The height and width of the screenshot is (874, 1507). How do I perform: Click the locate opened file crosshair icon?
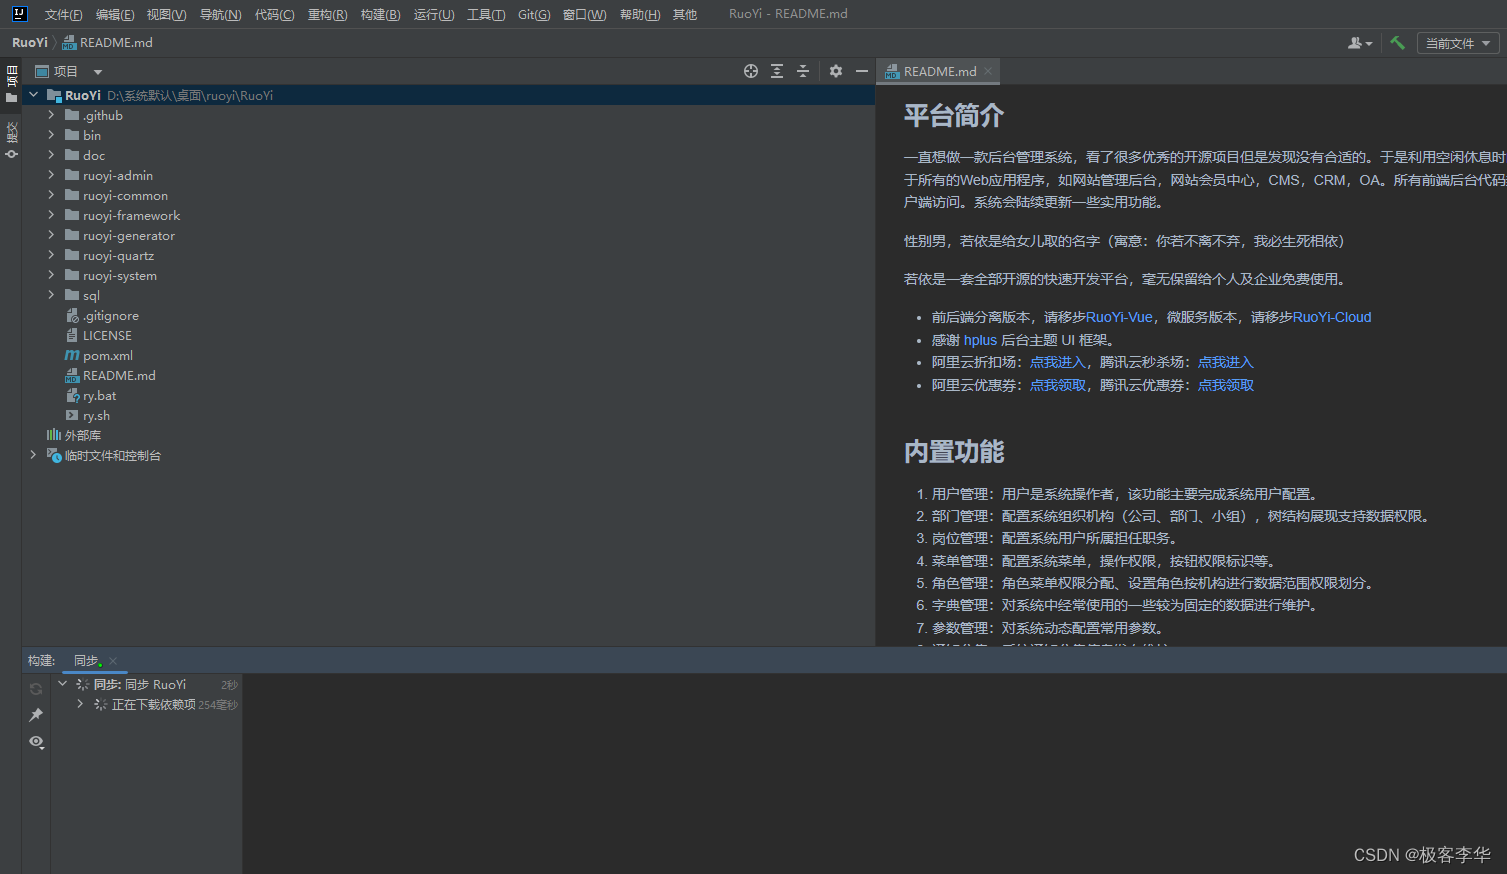pyautogui.click(x=751, y=71)
